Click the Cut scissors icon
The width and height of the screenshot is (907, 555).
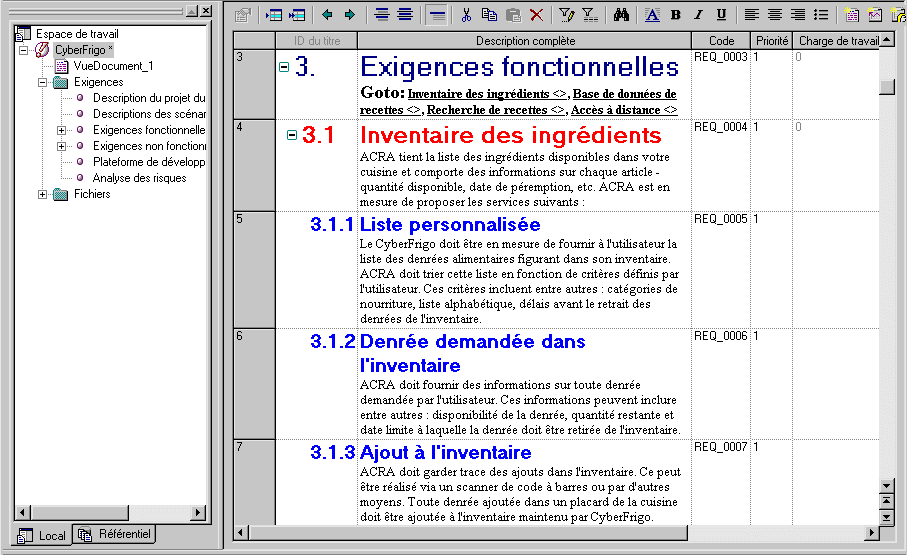pos(466,14)
